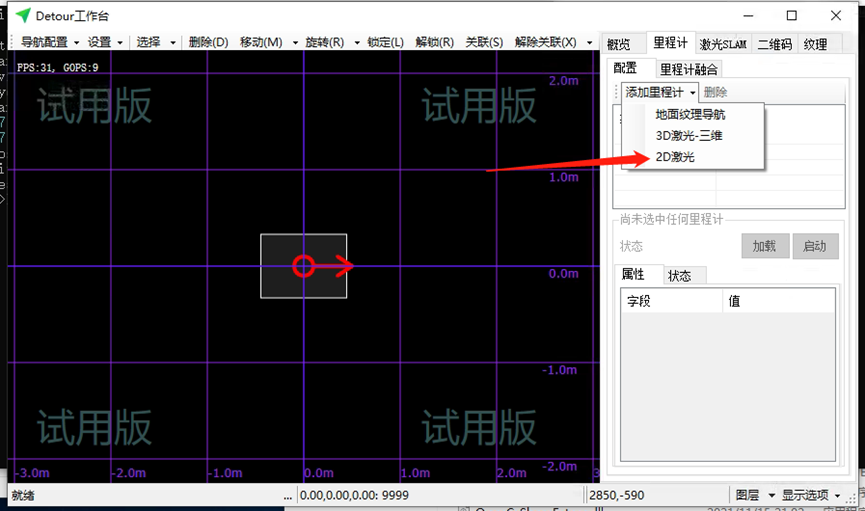Expand the 设置 dropdown in toolbar
Viewport: 865px width, 511px height.
pyautogui.click(x=105, y=42)
